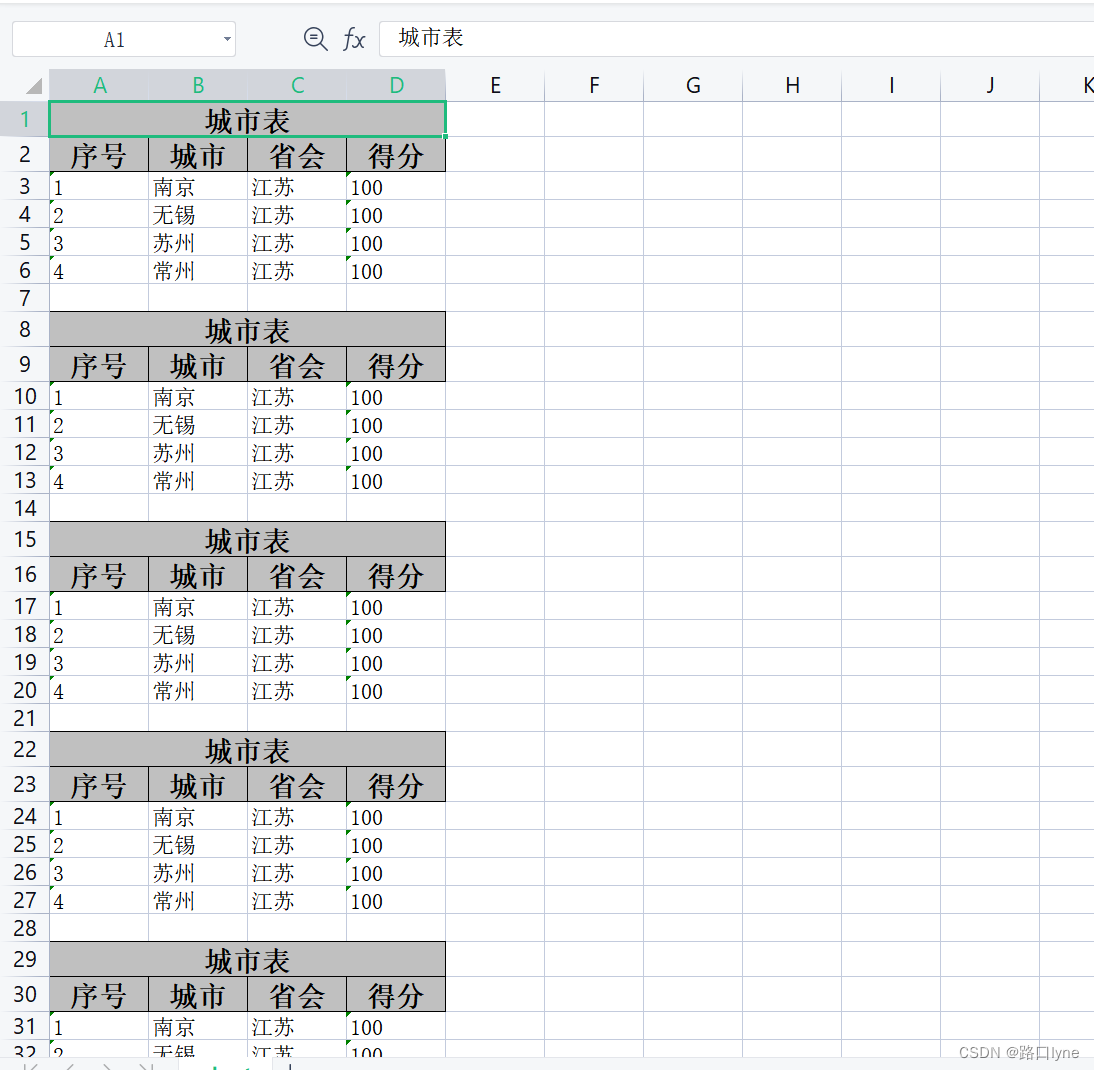
Task: Click sequence number 3 in row 5
Action: [99, 242]
